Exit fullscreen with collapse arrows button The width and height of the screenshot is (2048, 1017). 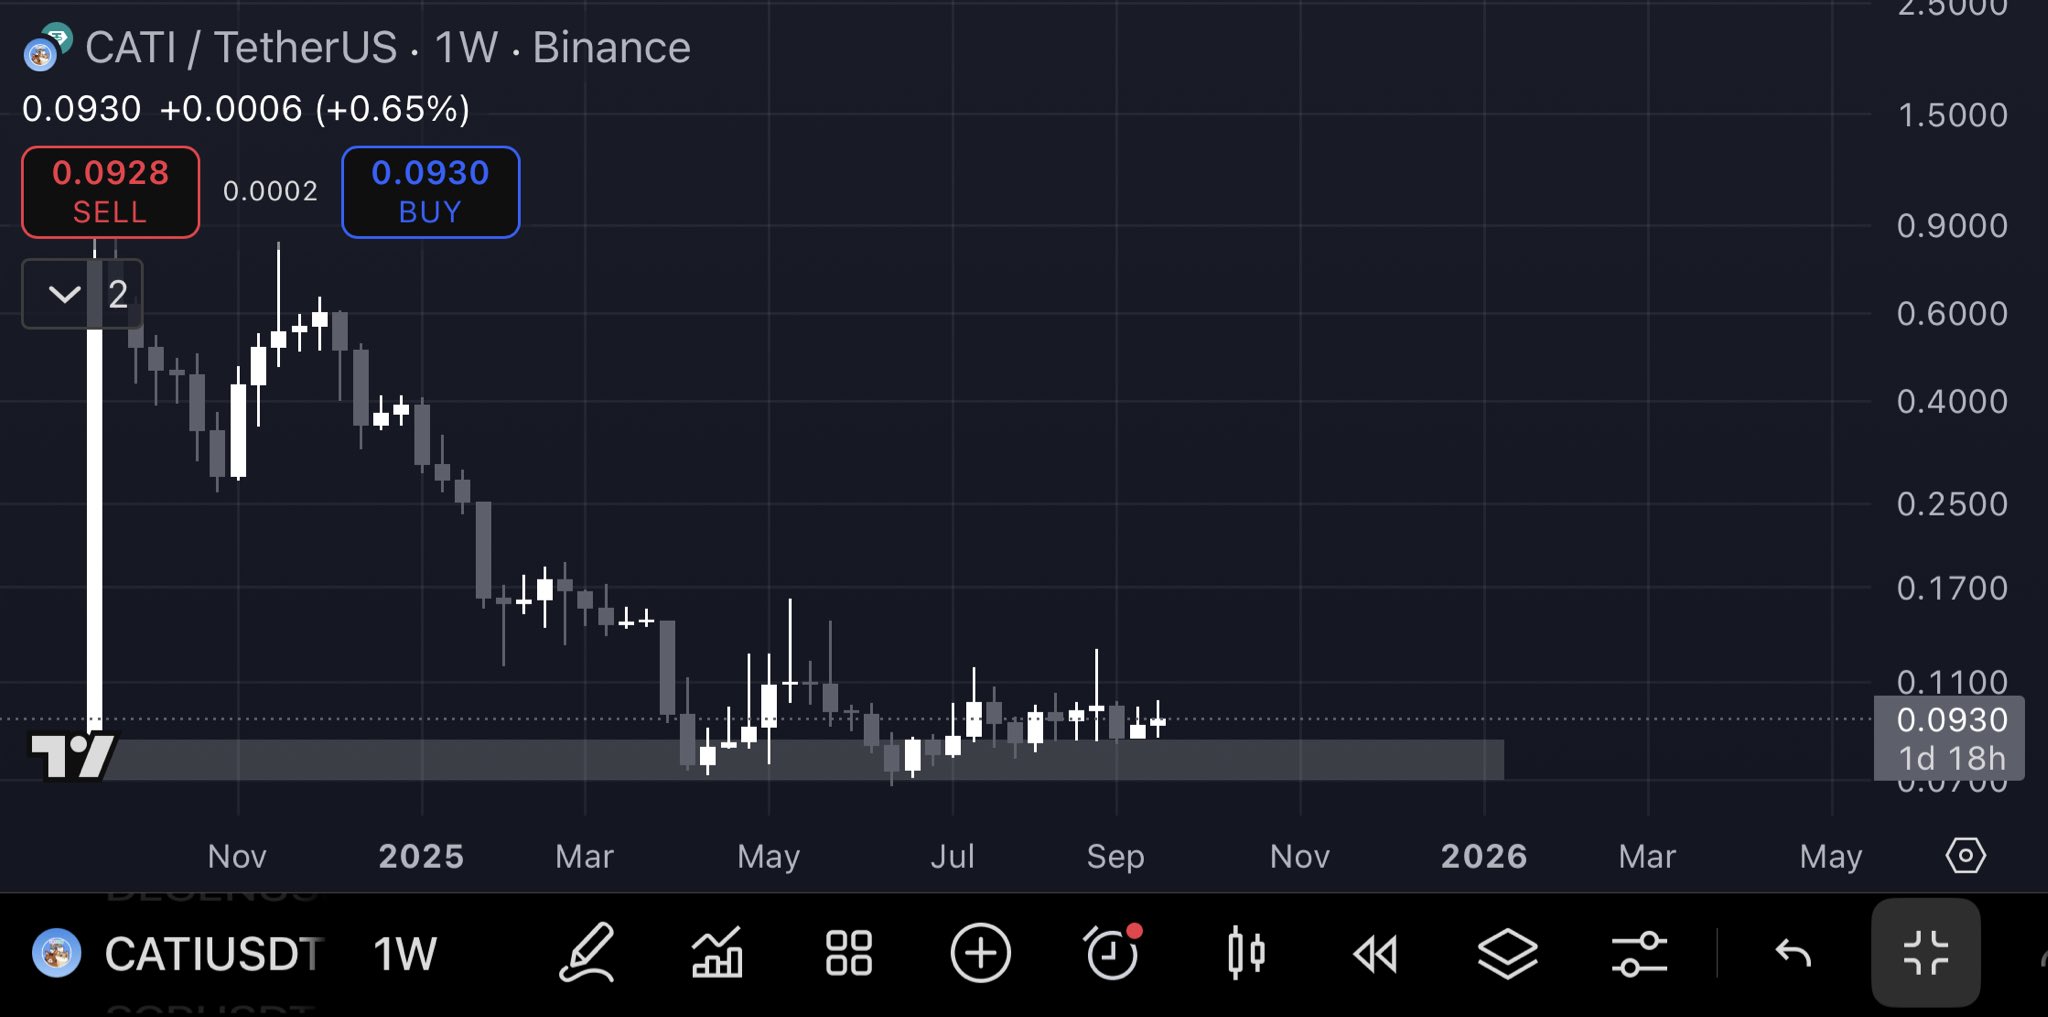point(1925,953)
